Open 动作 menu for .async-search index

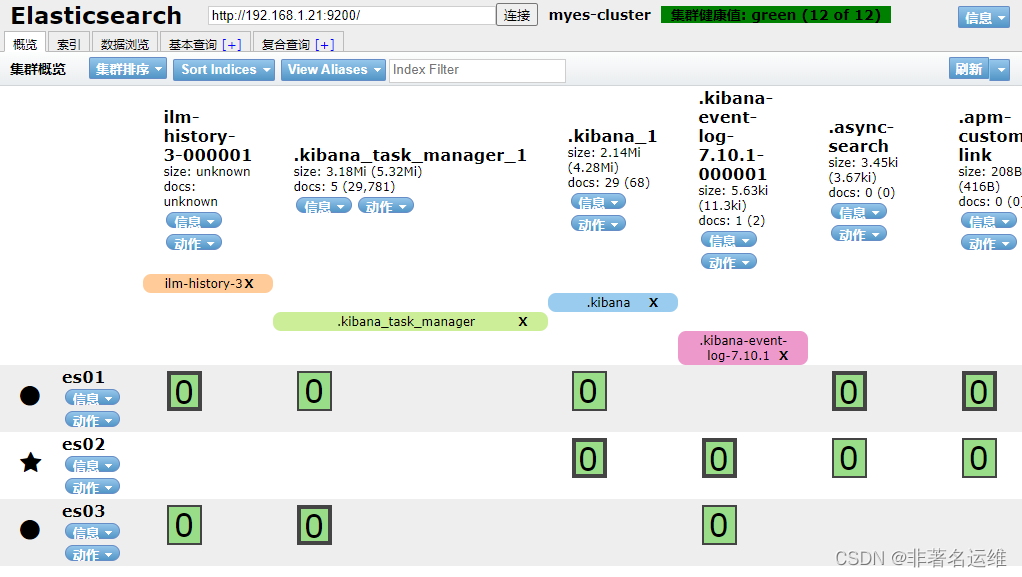(x=858, y=234)
